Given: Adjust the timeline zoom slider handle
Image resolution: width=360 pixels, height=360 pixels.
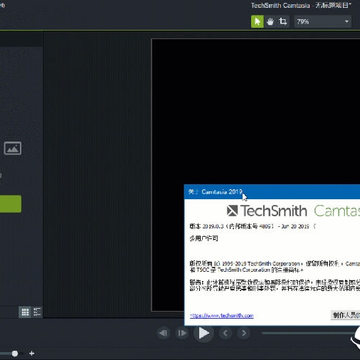Looking at the screenshot, I should [x=15, y=354].
